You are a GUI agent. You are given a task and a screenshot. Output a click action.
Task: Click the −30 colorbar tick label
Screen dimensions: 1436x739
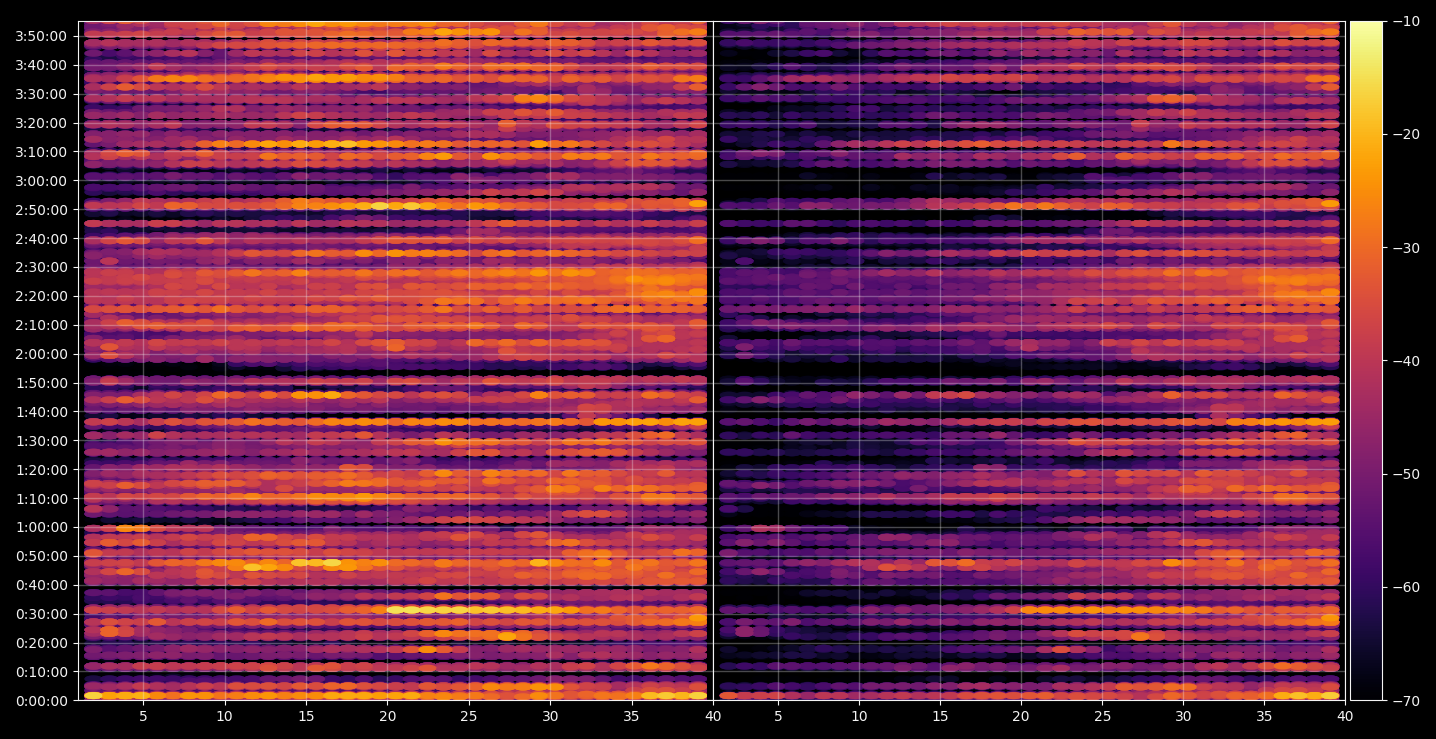[1406, 248]
